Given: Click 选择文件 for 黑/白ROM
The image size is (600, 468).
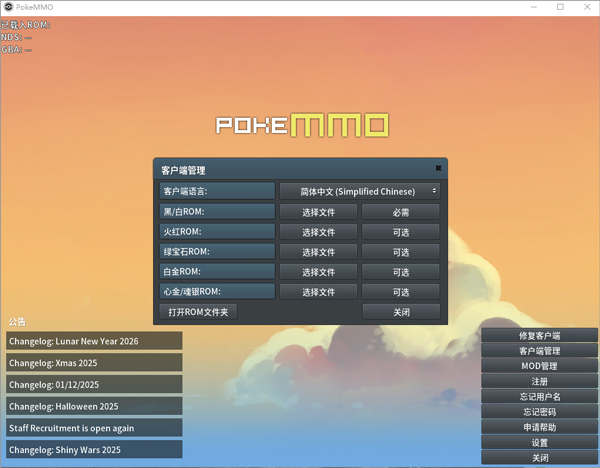Looking at the screenshot, I should tap(318, 212).
